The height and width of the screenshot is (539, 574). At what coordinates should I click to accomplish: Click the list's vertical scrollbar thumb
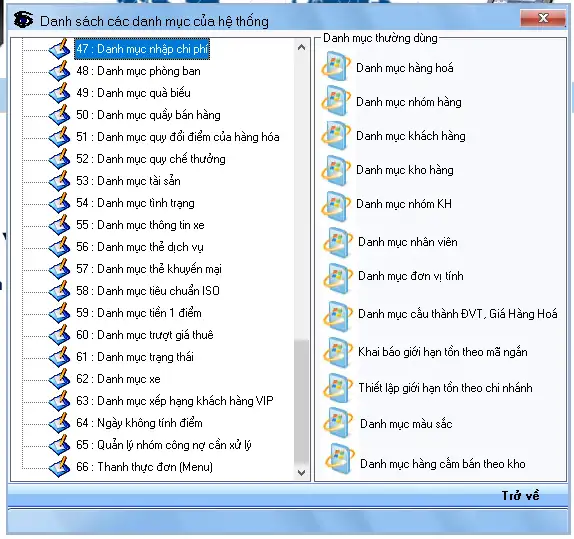301,402
